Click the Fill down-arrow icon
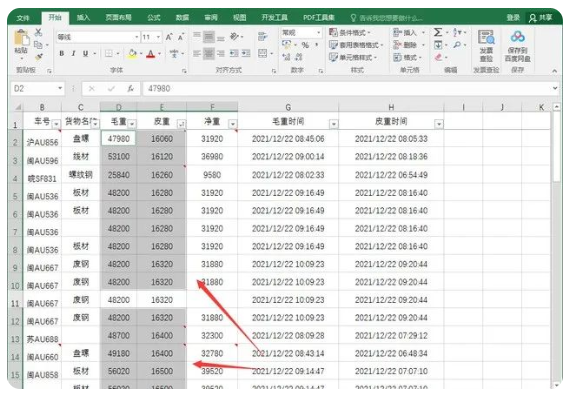The width and height of the screenshot is (573, 405). [x=438, y=45]
